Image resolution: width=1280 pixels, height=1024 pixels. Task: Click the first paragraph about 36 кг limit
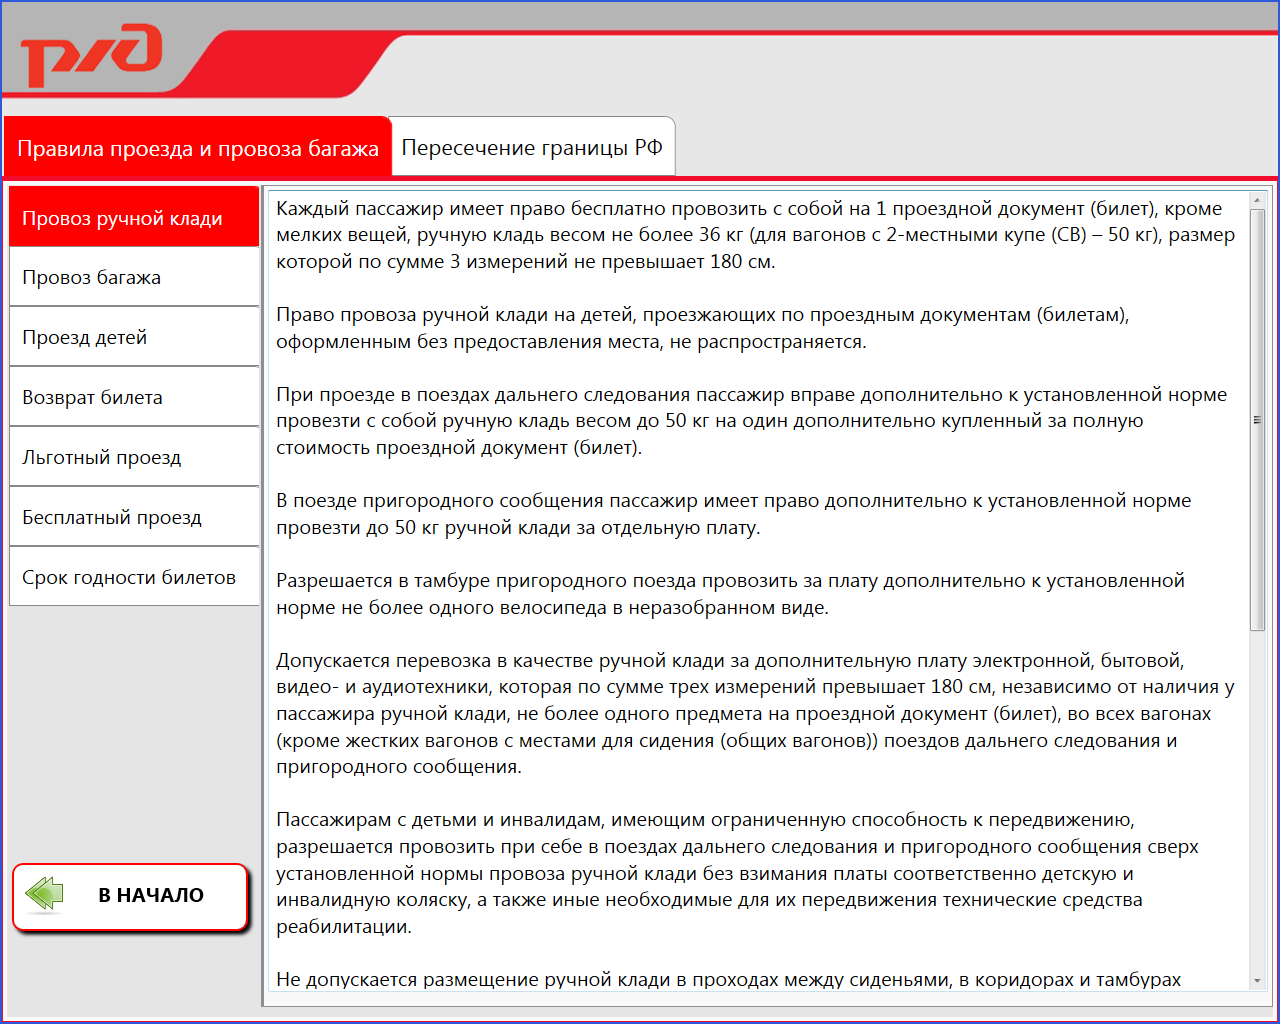pos(756,235)
